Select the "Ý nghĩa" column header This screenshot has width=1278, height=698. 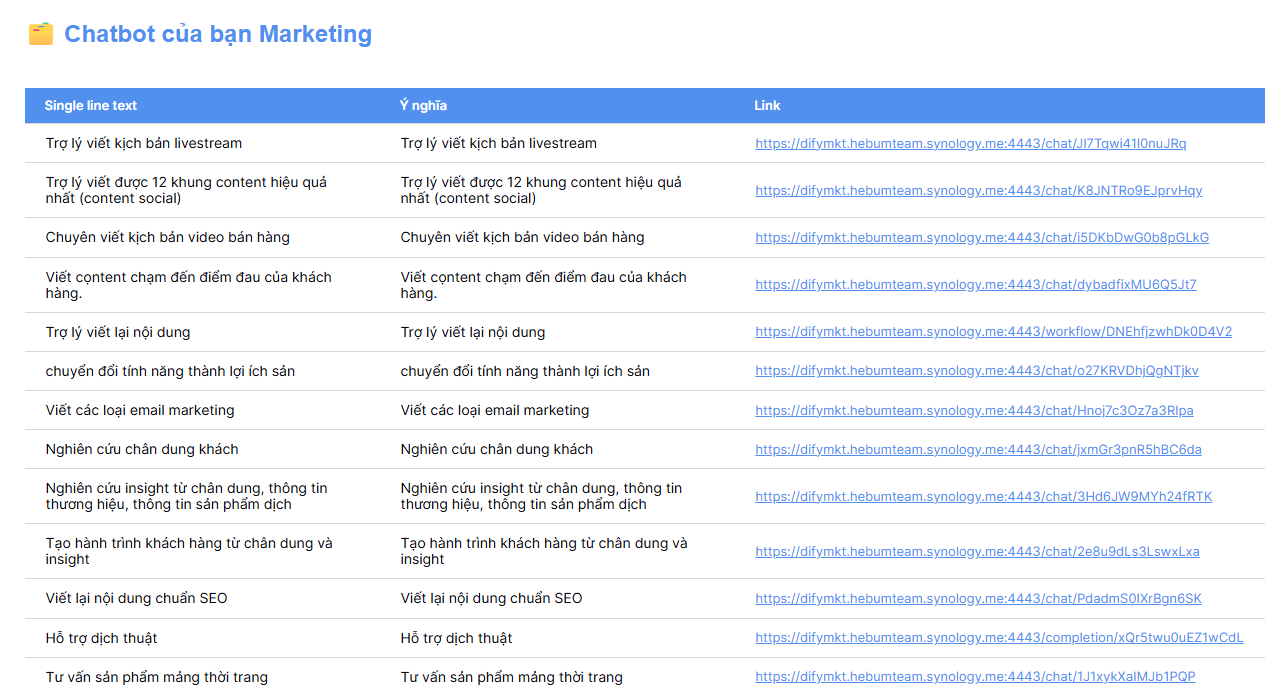click(x=423, y=106)
